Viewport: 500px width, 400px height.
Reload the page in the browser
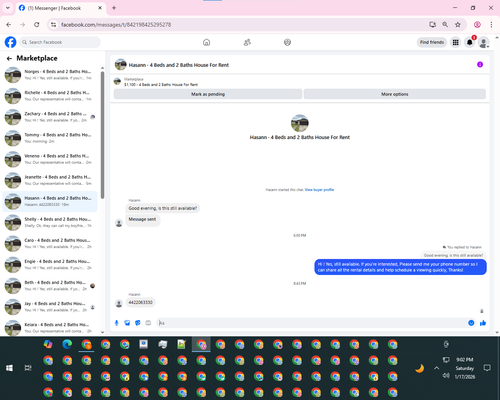coord(37,24)
